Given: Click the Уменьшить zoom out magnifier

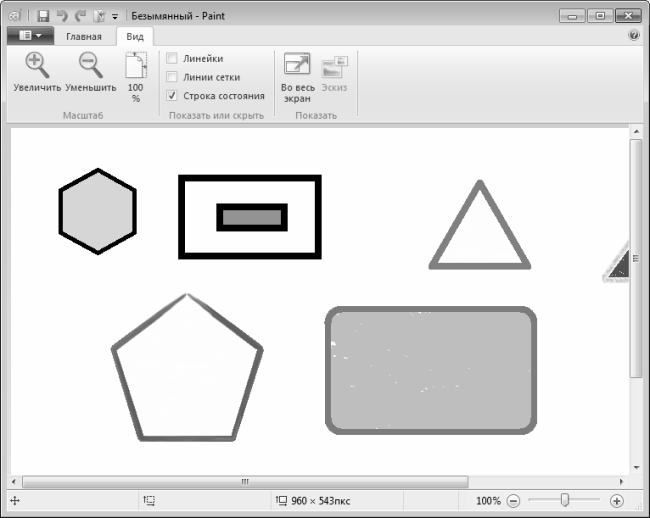Looking at the screenshot, I should [x=90, y=72].
